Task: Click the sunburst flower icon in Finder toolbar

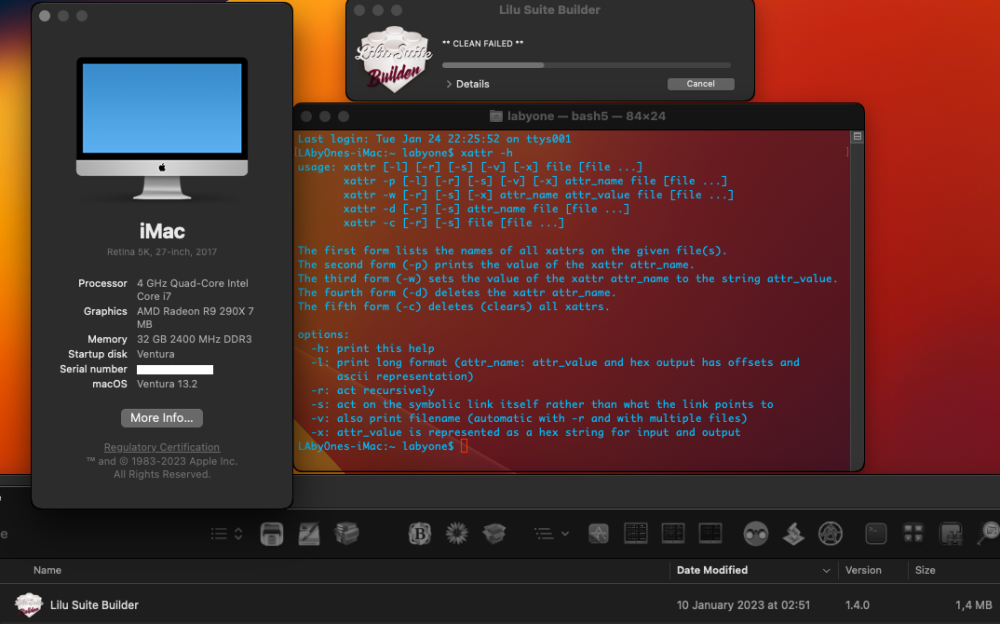Action: coord(457,533)
